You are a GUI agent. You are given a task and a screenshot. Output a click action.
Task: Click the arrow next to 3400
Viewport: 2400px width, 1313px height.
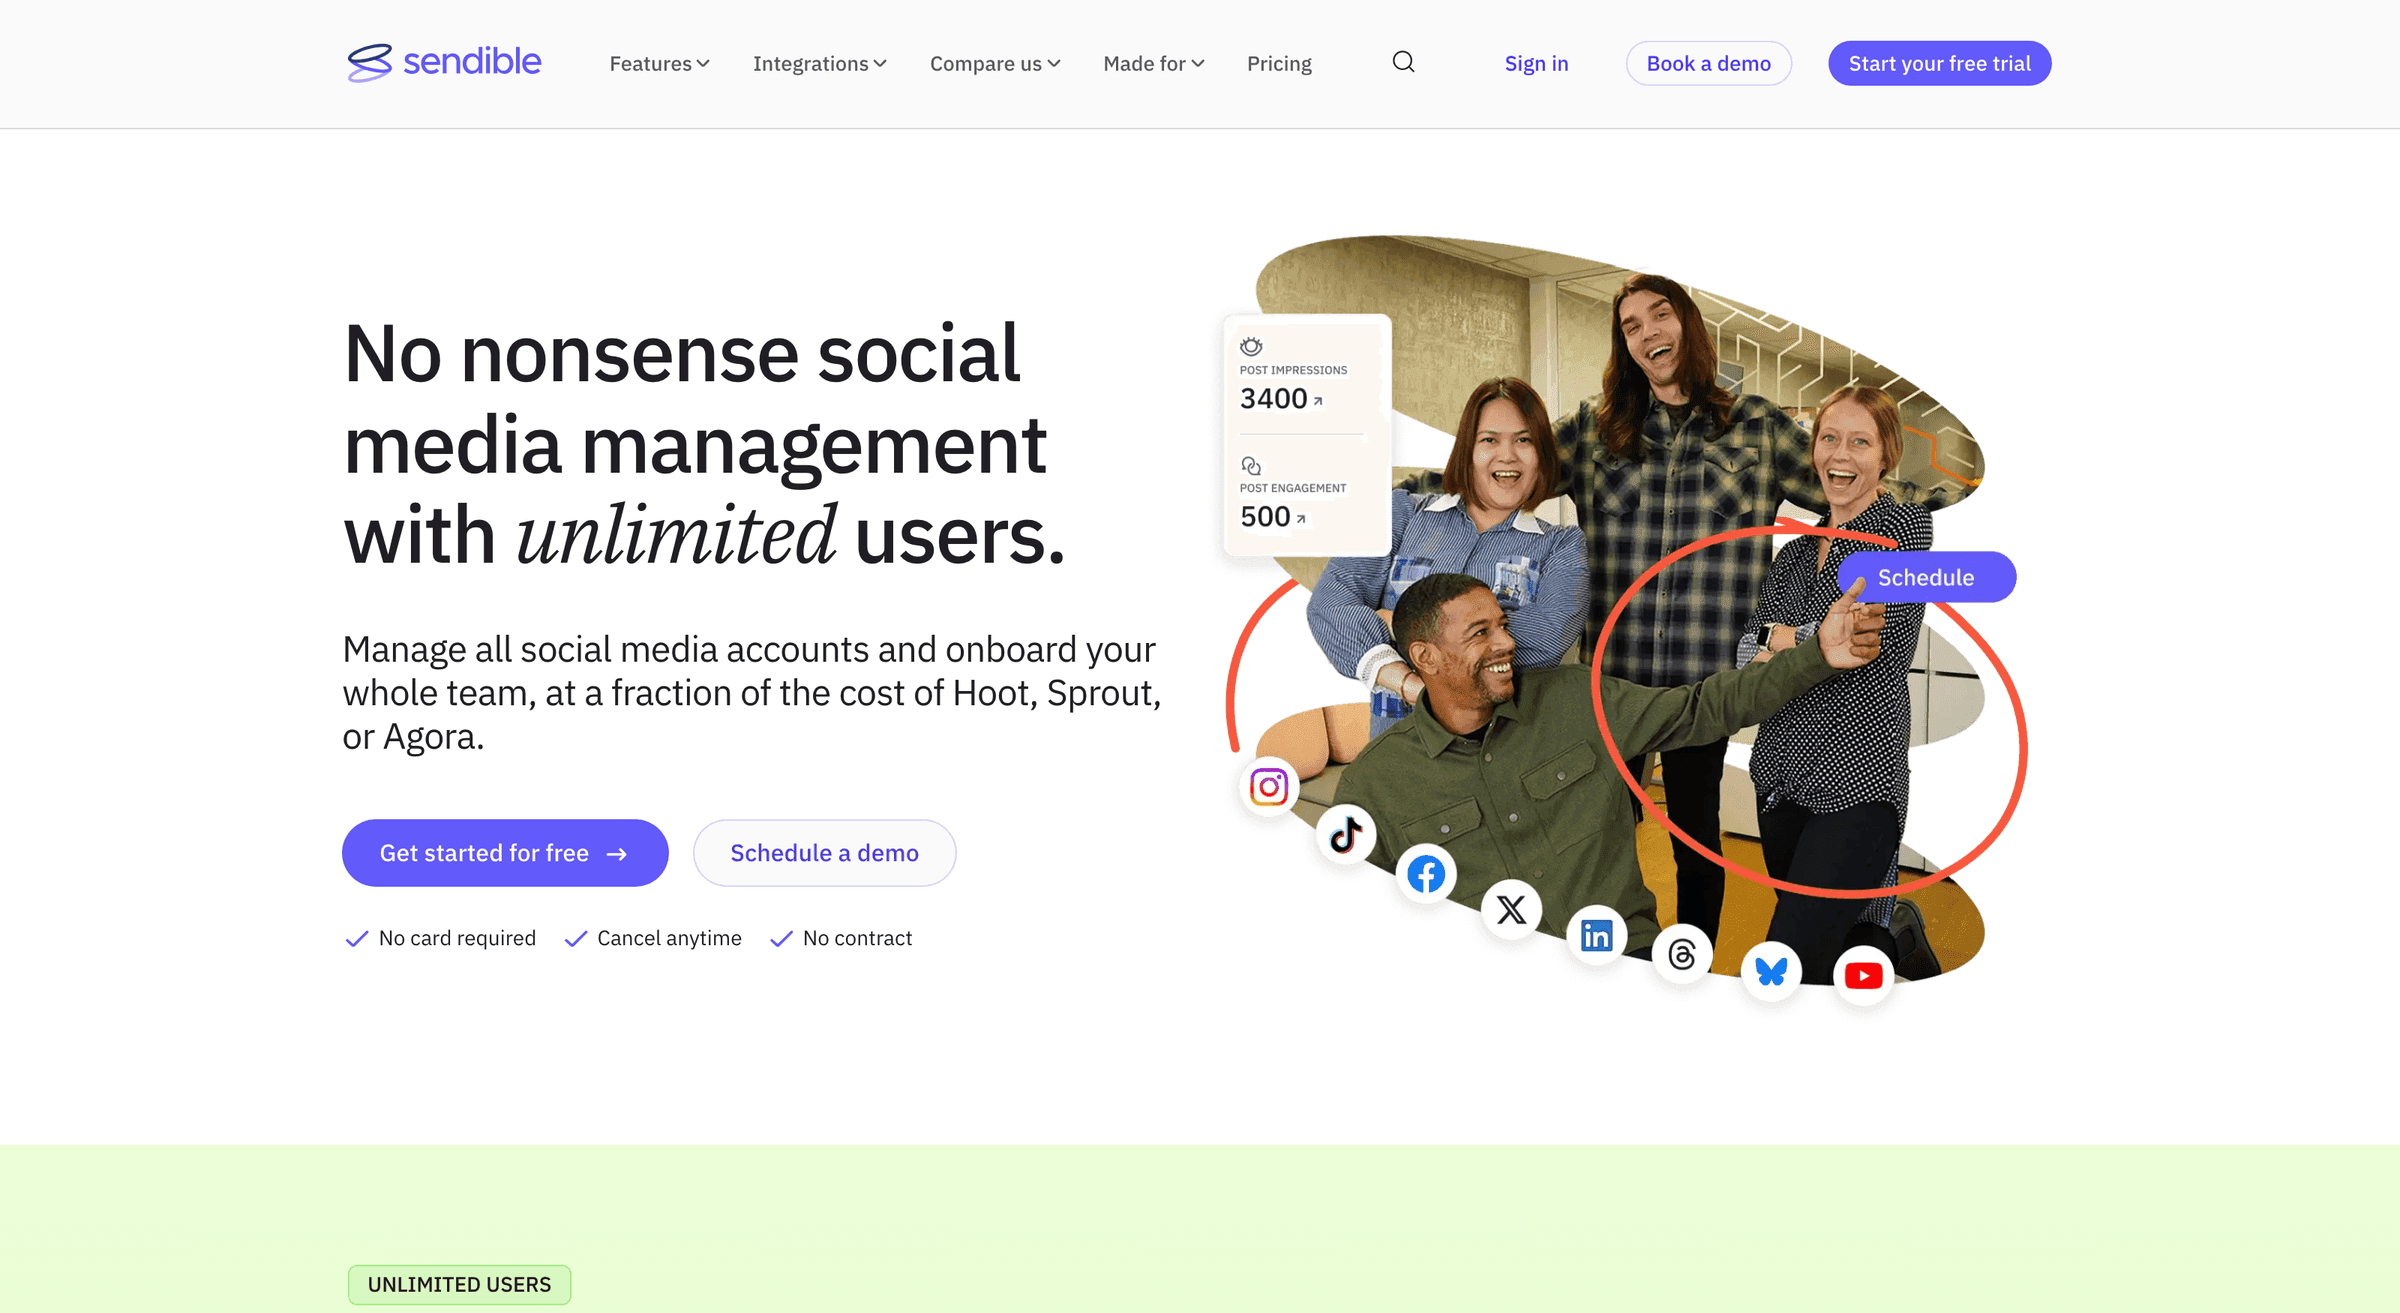click(1318, 401)
